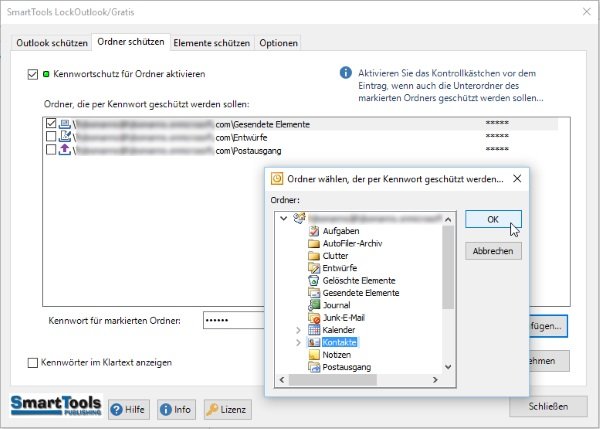Select the com\Gesendete Elemente list entry text
This screenshot has width=600, height=429.
(x=262, y=124)
